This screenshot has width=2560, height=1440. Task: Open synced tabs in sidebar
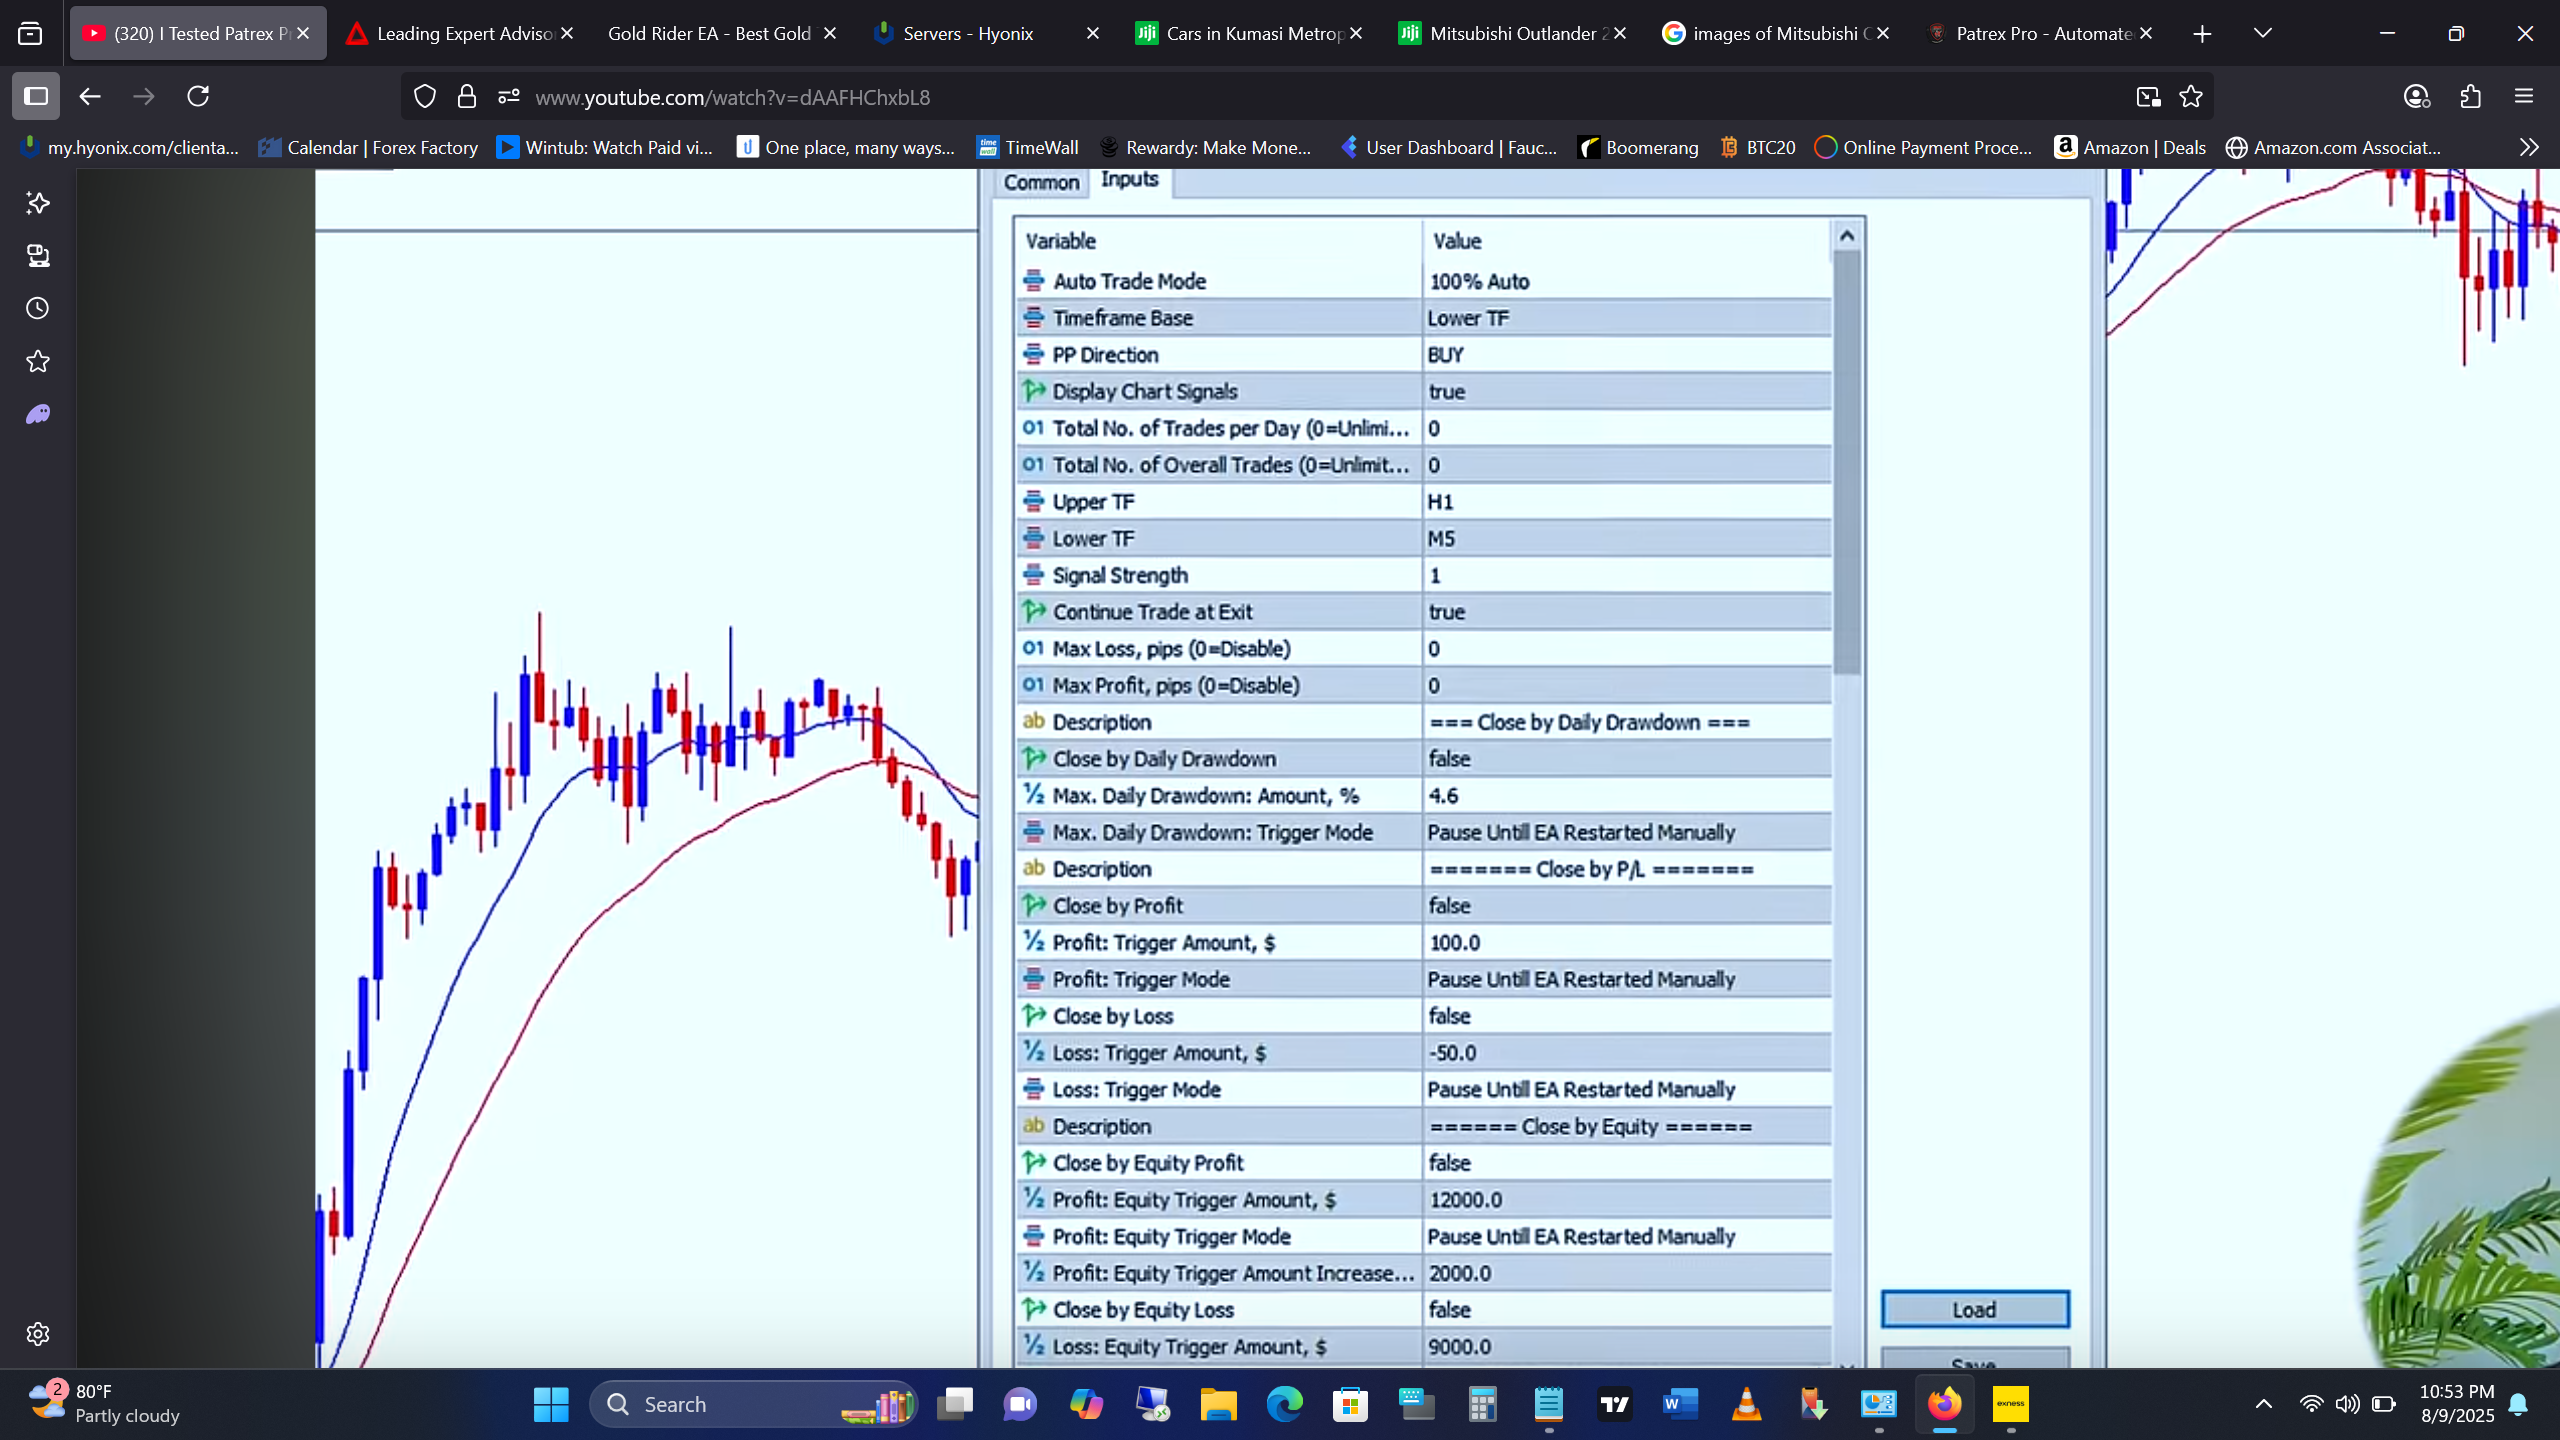(x=38, y=256)
